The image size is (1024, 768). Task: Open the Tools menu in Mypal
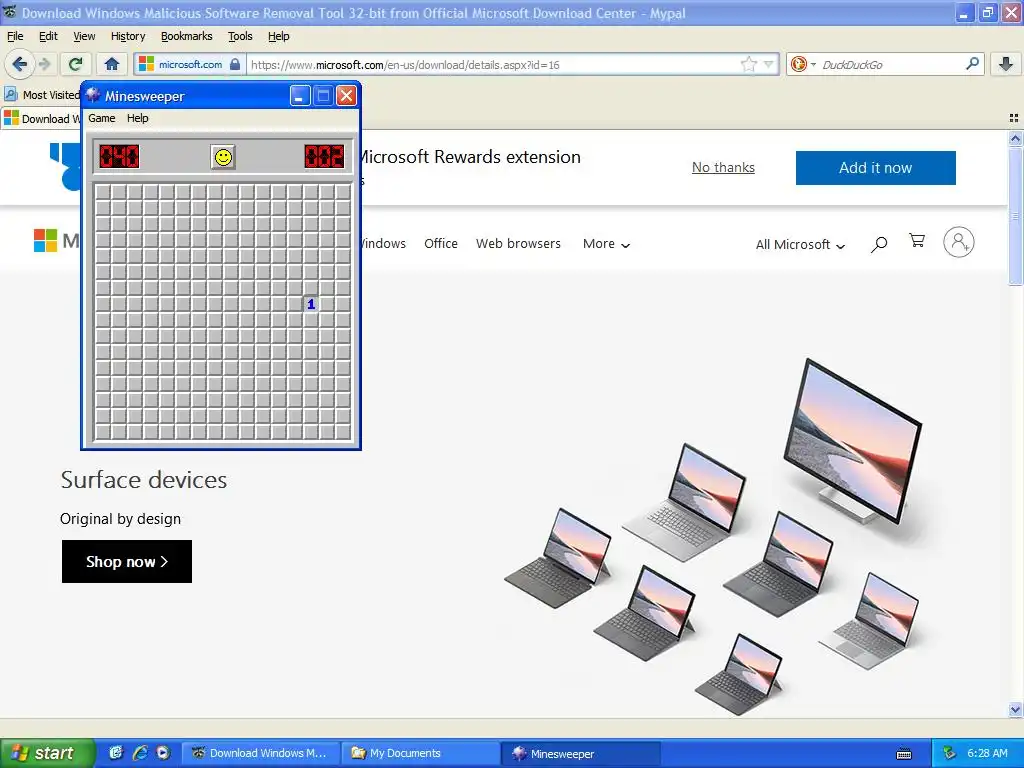point(240,36)
